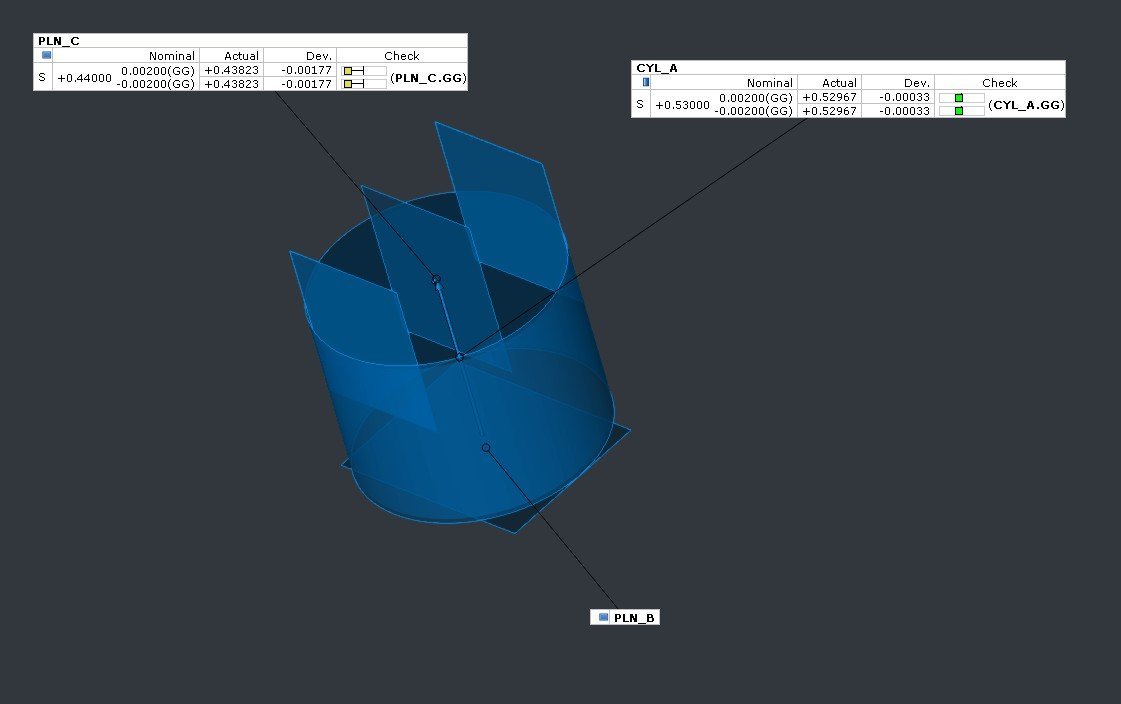Click the +0.53000 nominal value for CYL_A

coord(682,105)
